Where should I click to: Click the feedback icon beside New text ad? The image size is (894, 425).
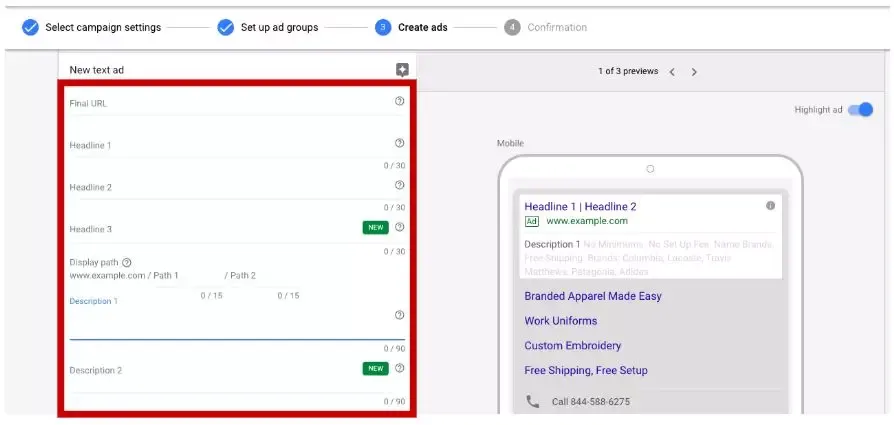403,70
